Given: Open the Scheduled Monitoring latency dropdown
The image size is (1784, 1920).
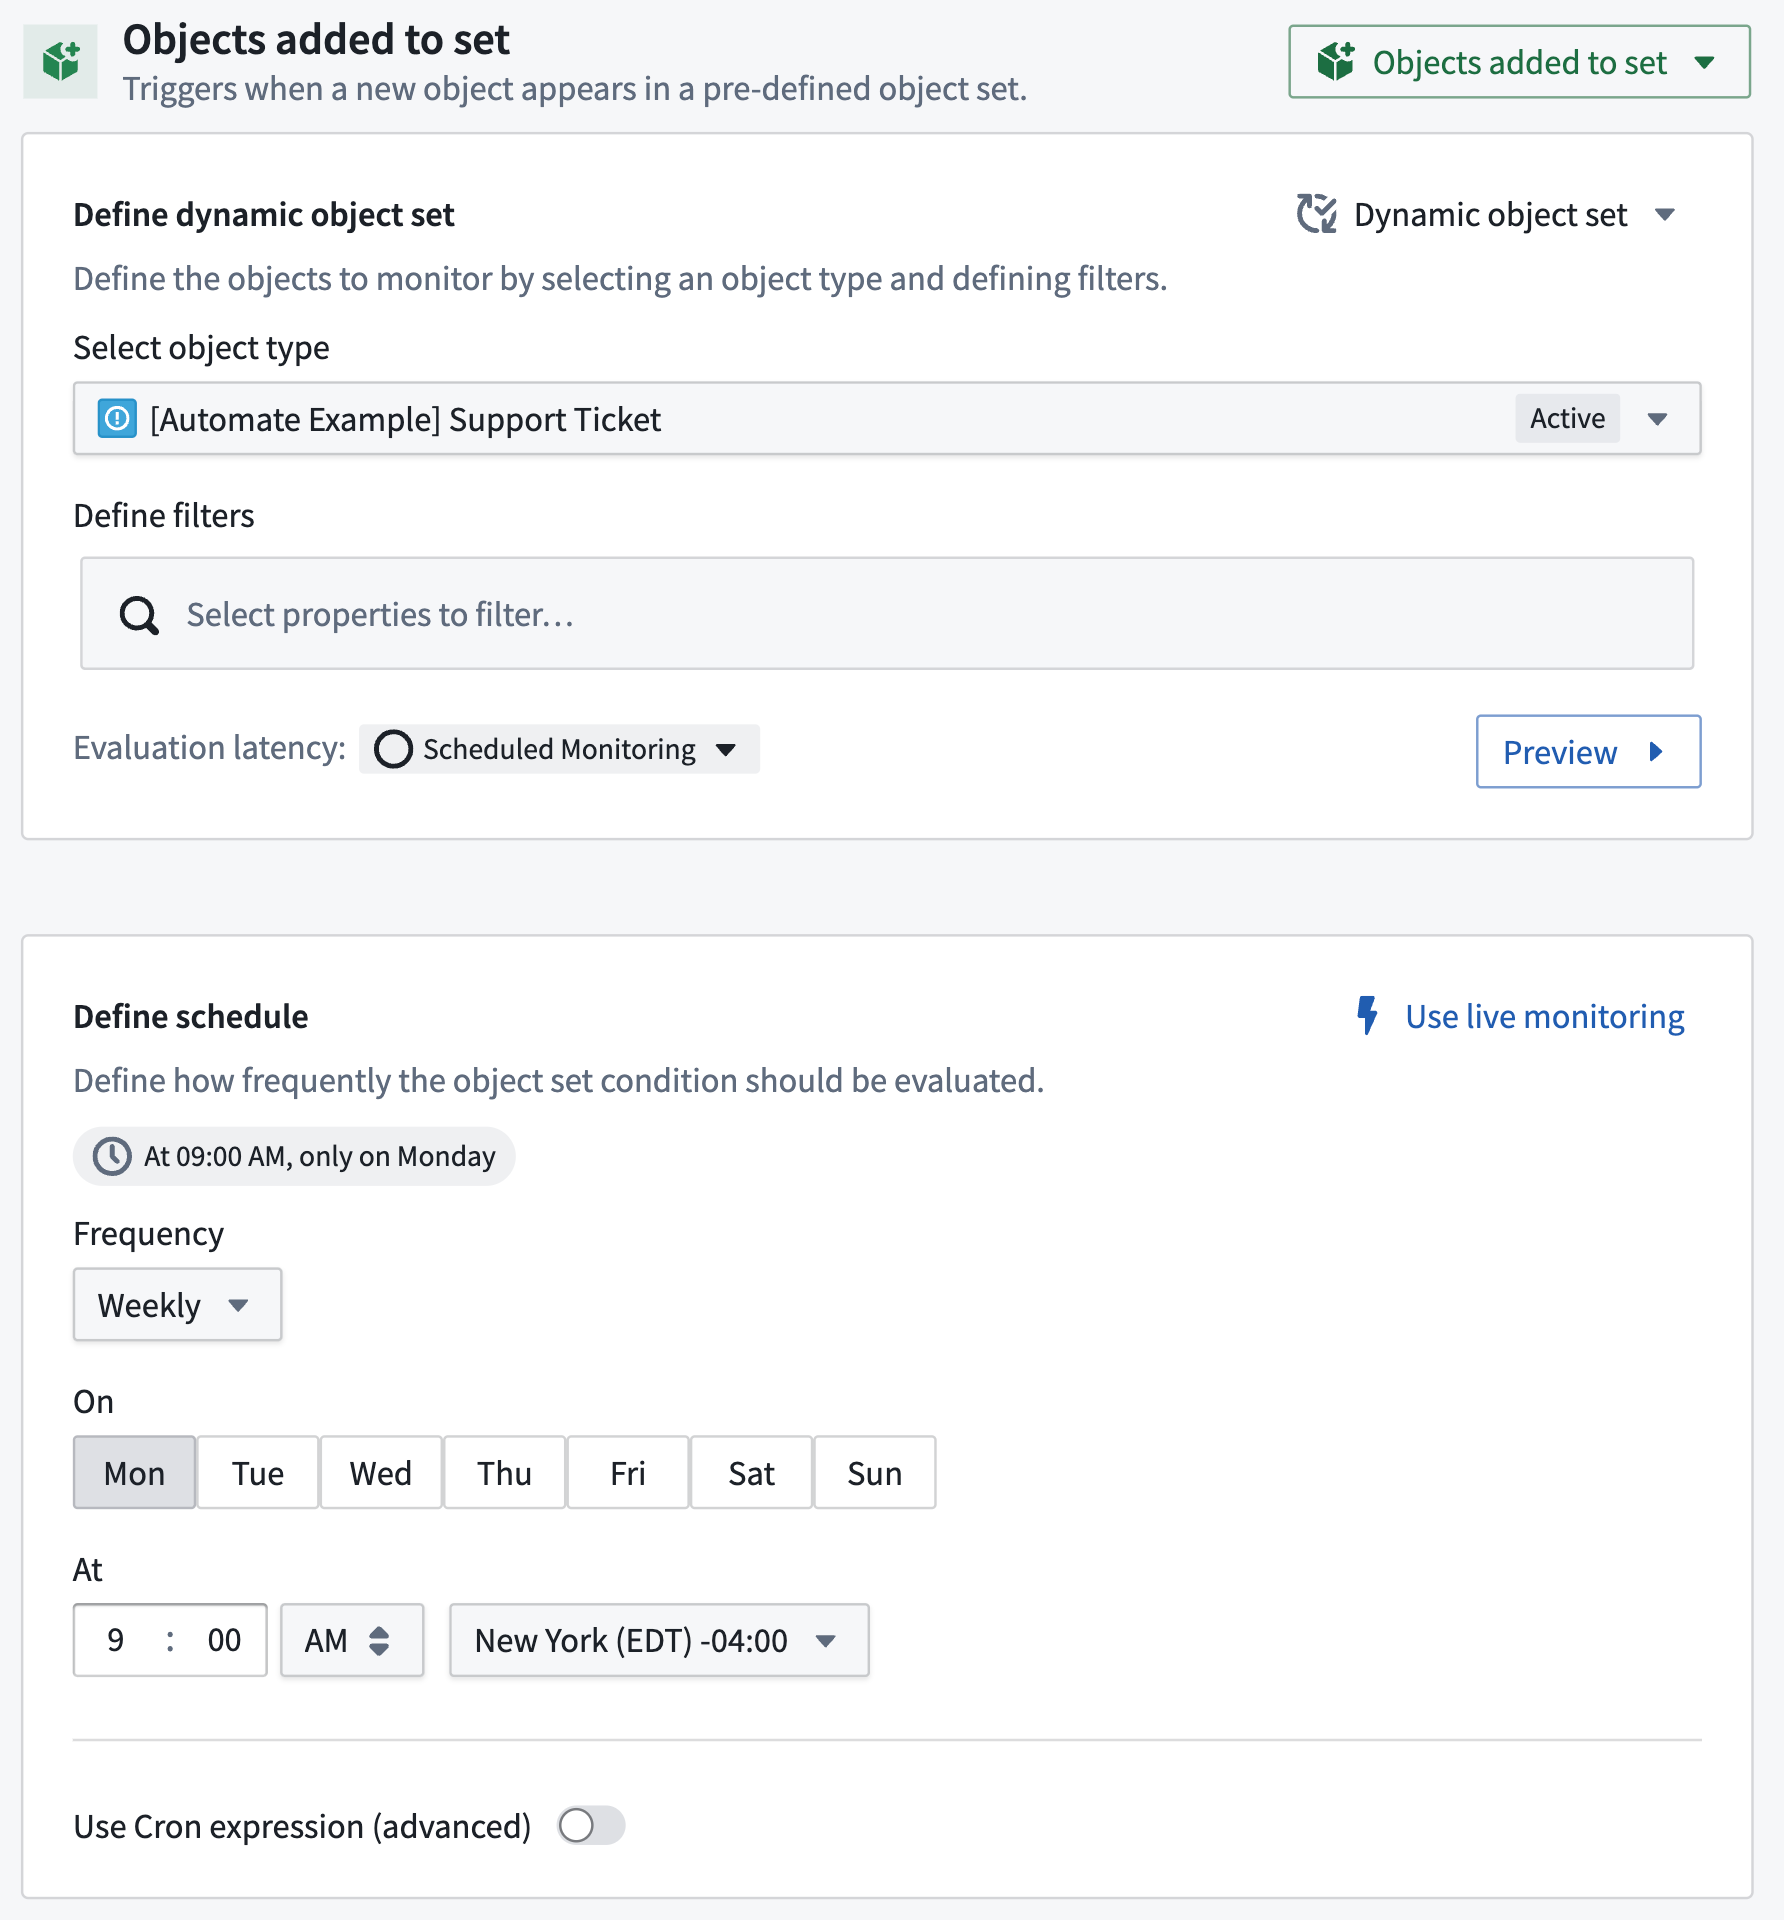Looking at the screenshot, I should point(559,749).
